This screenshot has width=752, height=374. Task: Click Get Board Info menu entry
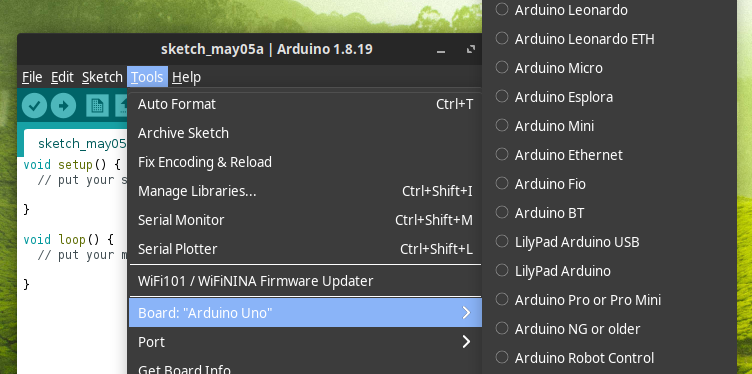click(305, 367)
